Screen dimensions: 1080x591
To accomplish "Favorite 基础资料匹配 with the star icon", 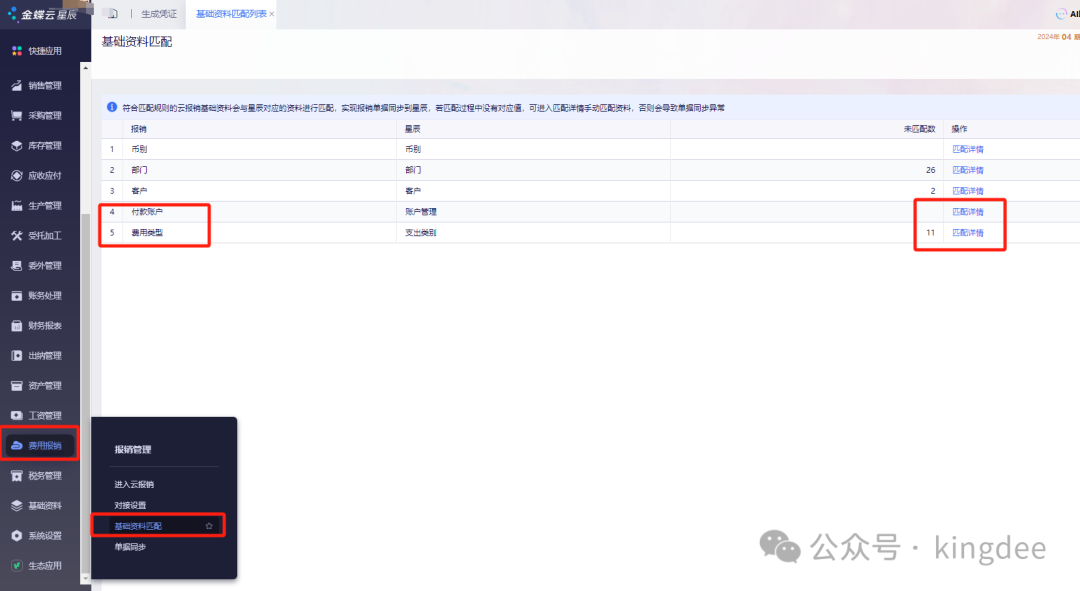I will pyautogui.click(x=209, y=526).
